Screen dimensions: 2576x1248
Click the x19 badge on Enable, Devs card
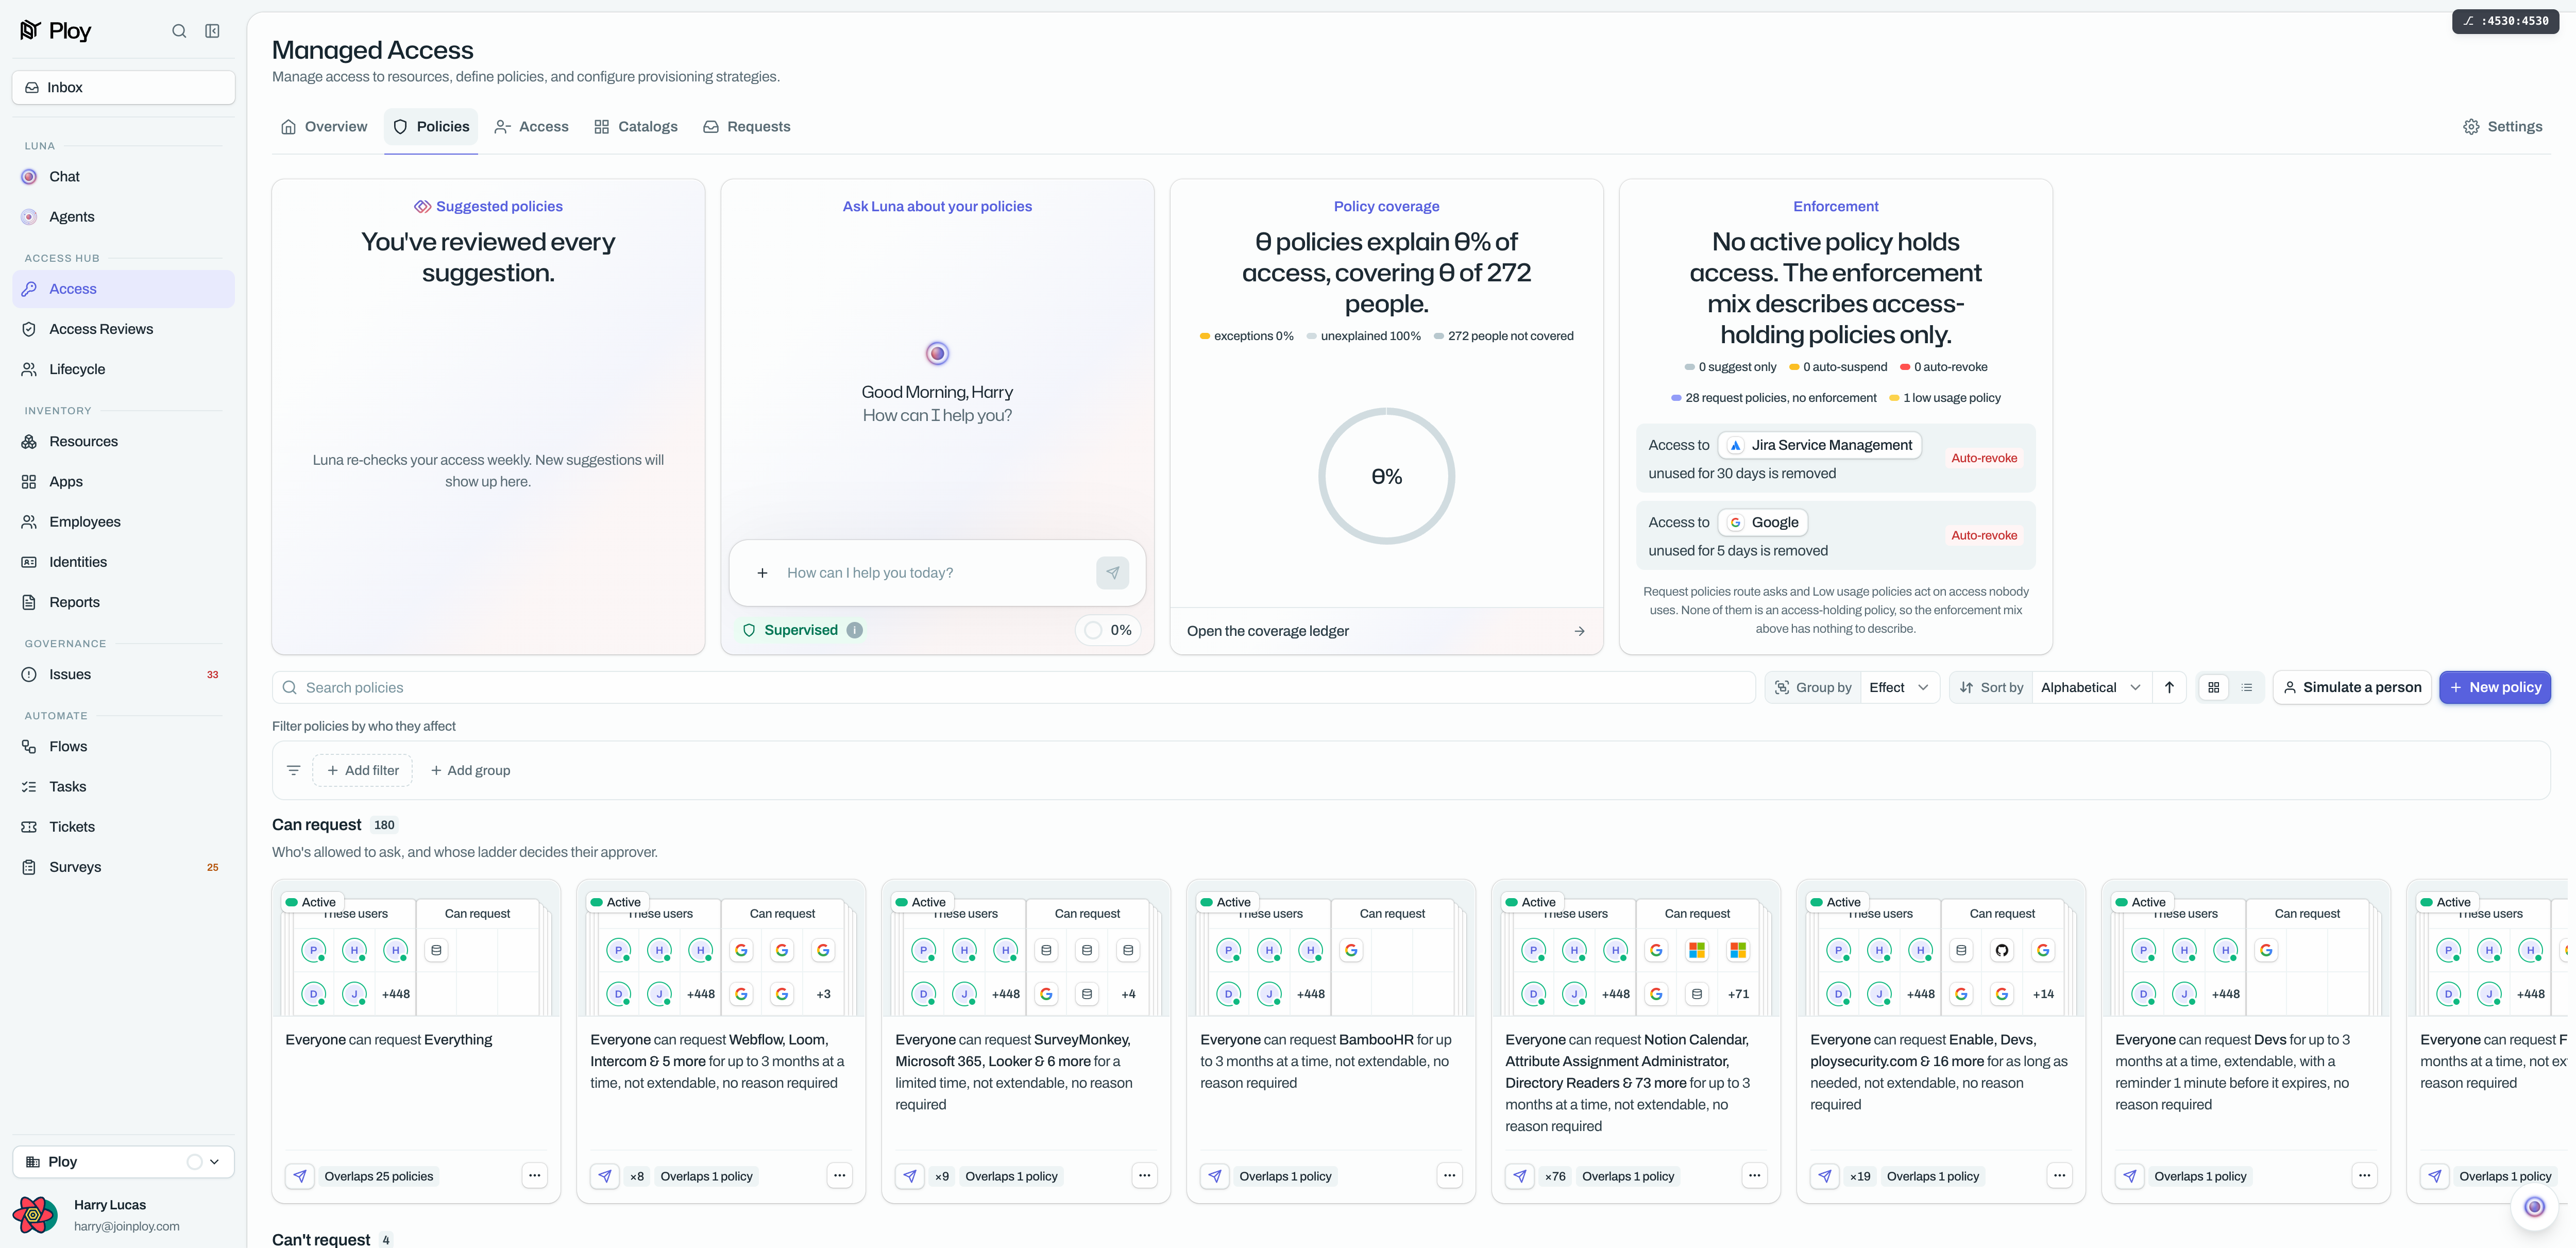(1860, 1176)
